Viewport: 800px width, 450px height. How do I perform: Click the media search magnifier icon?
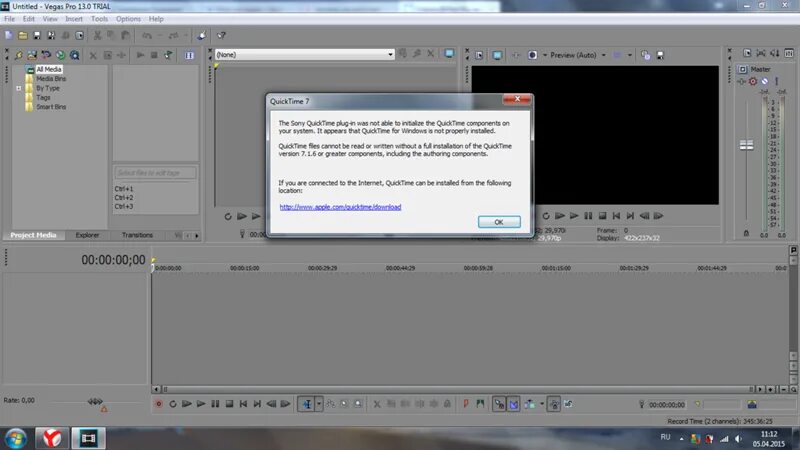point(74,55)
